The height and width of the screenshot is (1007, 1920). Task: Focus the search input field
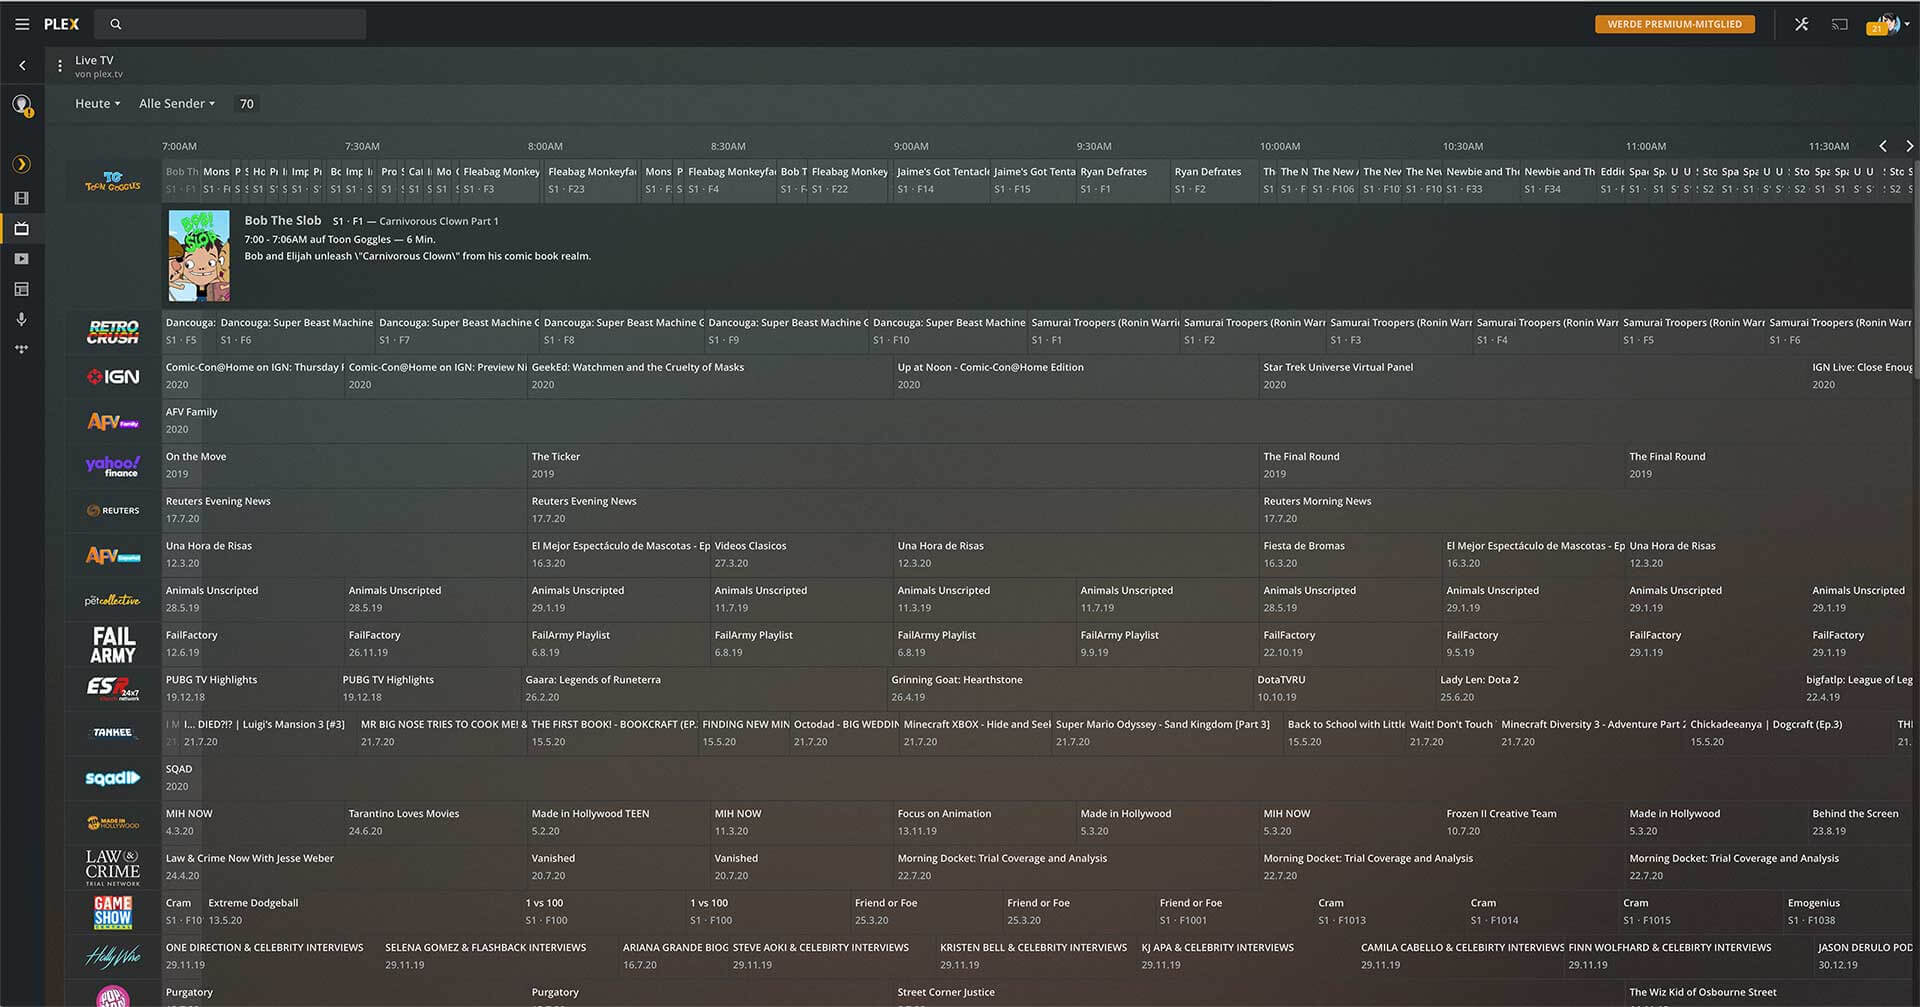(x=231, y=24)
